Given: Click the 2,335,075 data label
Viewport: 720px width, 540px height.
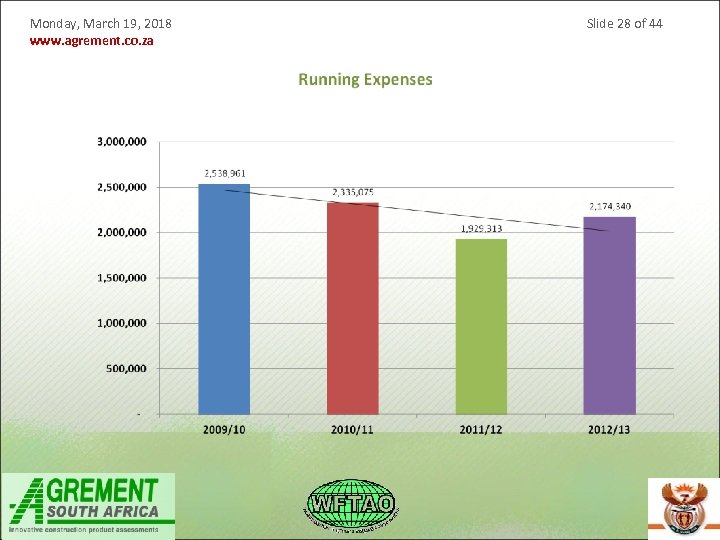Looking at the screenshot, I should [353, 192].
